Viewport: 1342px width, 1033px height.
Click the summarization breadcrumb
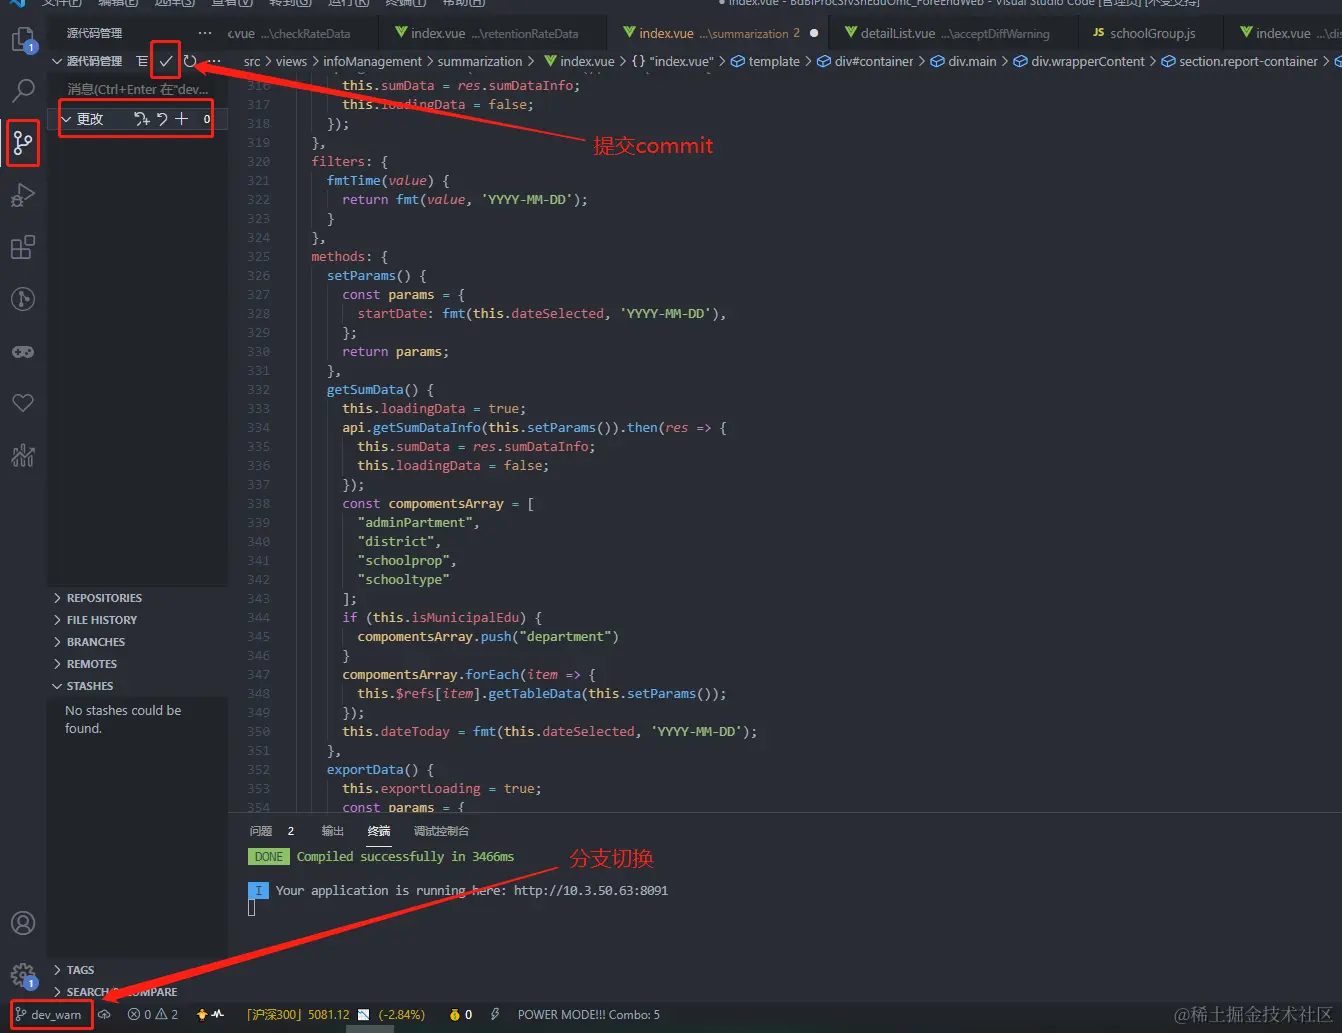click(480, 61)
